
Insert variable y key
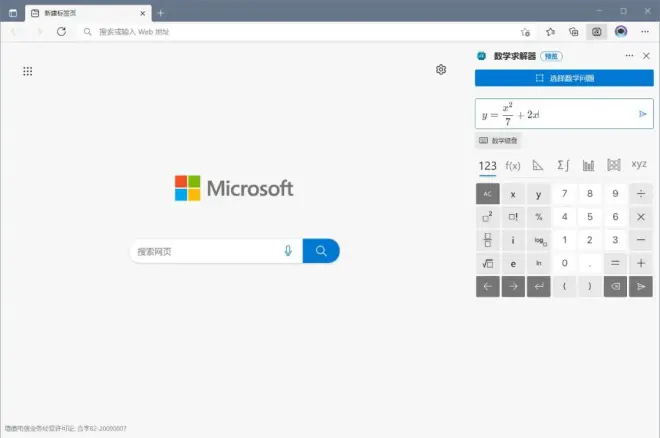(539, 194)
